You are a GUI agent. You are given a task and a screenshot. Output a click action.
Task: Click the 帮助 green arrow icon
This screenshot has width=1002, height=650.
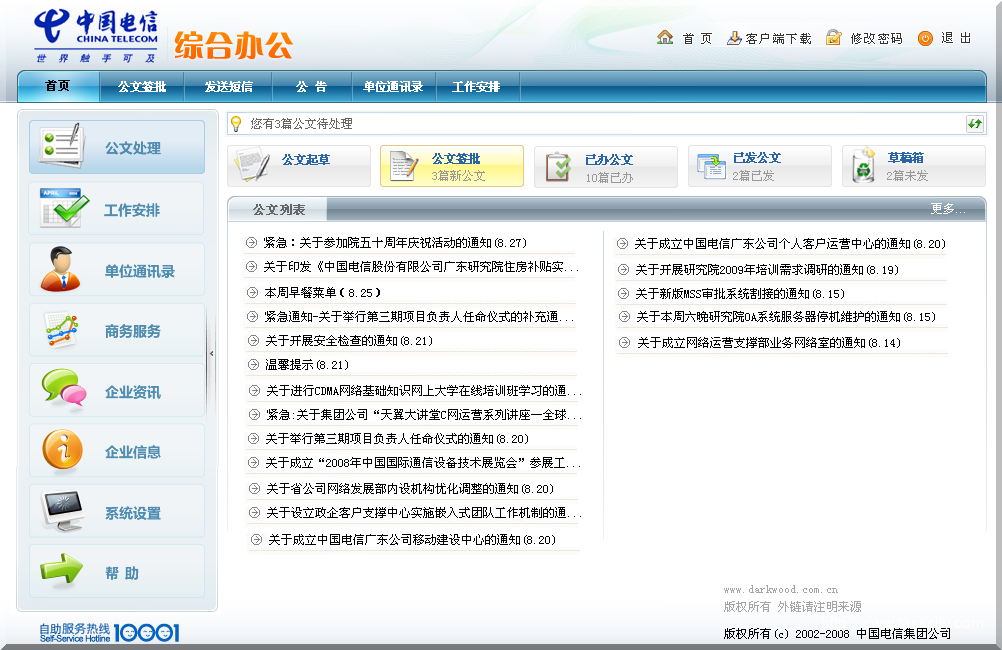pyautogui.click(x=60, y=571)
